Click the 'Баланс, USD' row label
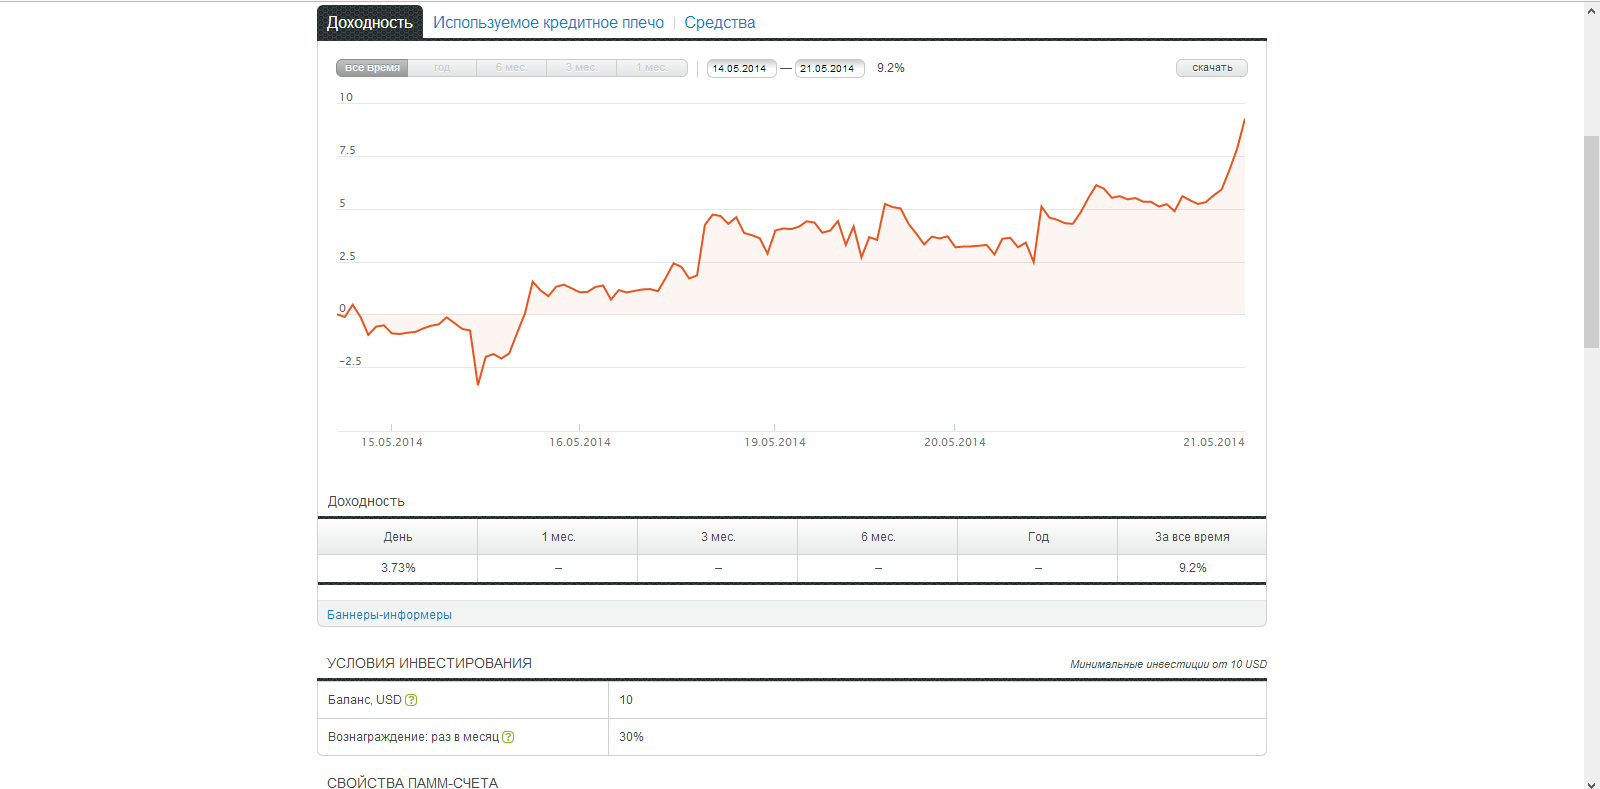The width and height of the screenshot is (1600, 789). click(365, 700)
